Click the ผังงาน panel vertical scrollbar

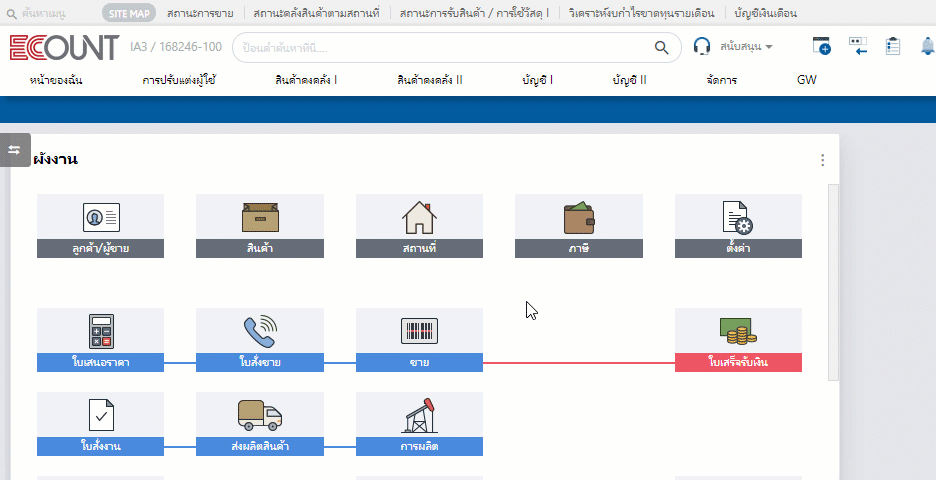click(832, 280)
